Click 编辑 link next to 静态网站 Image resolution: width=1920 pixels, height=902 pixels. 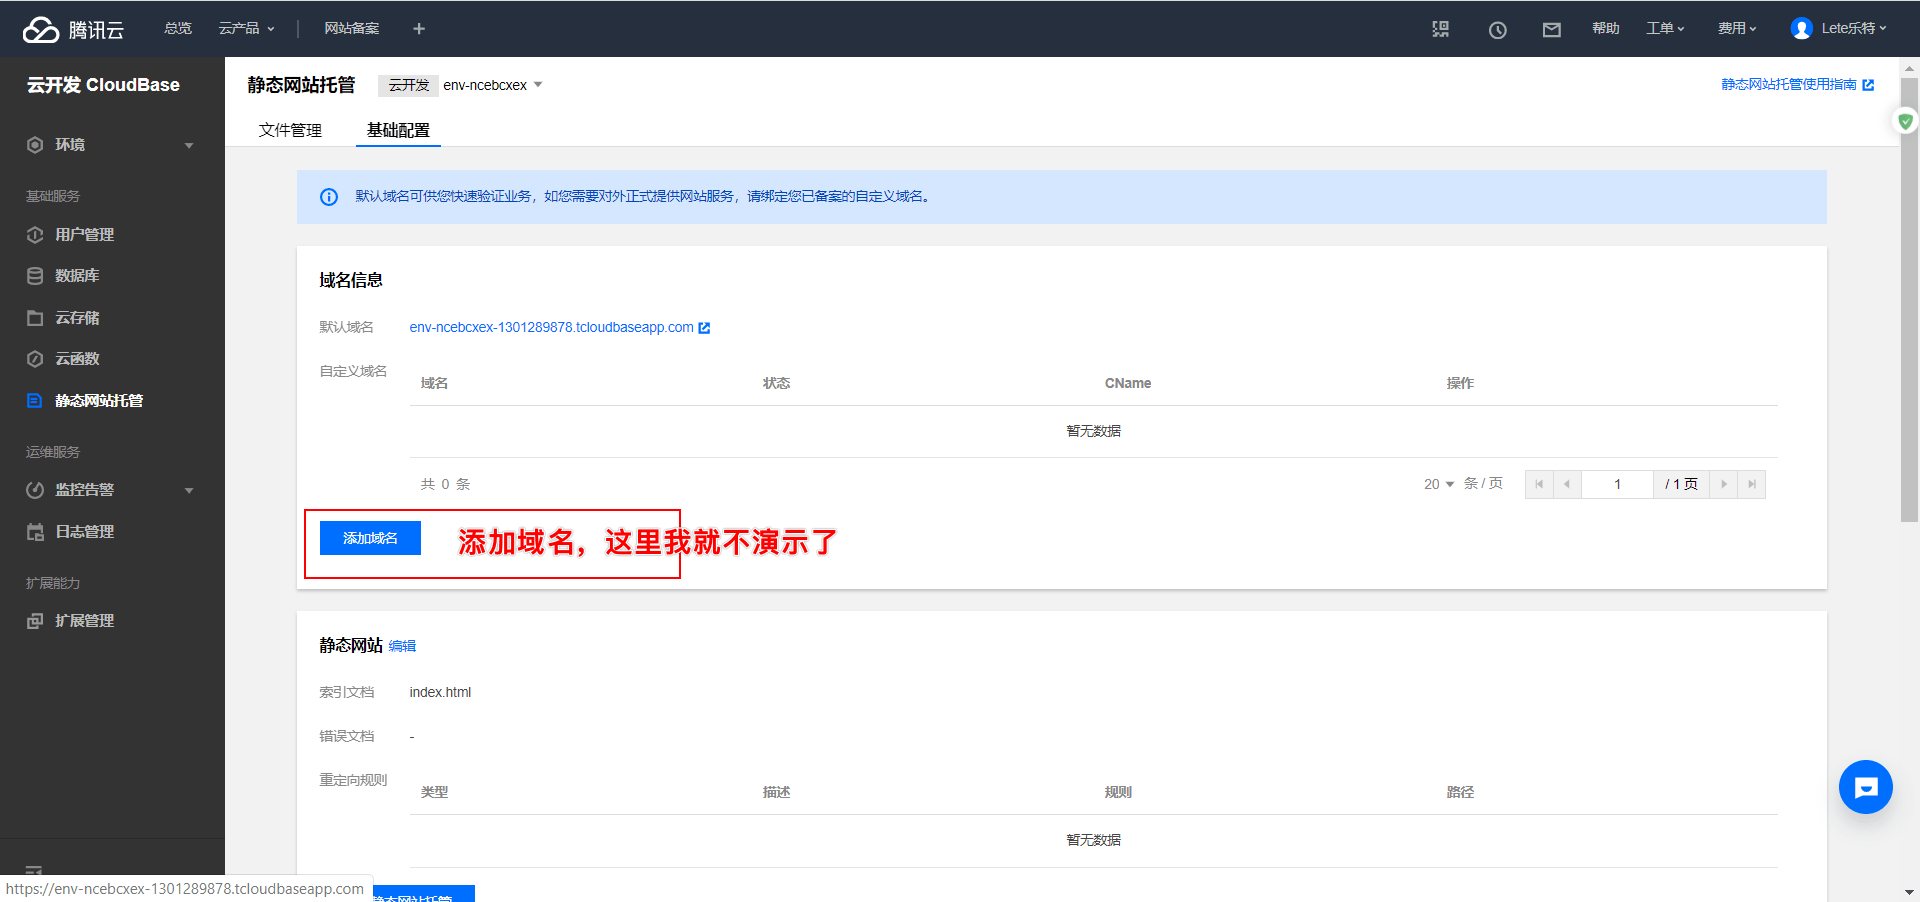coord(402,646)
